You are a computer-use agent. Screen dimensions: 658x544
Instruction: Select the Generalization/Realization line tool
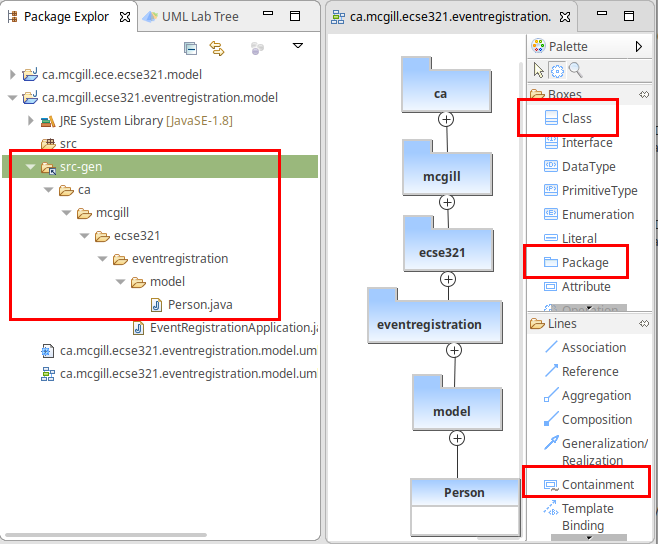coord(596,452)
